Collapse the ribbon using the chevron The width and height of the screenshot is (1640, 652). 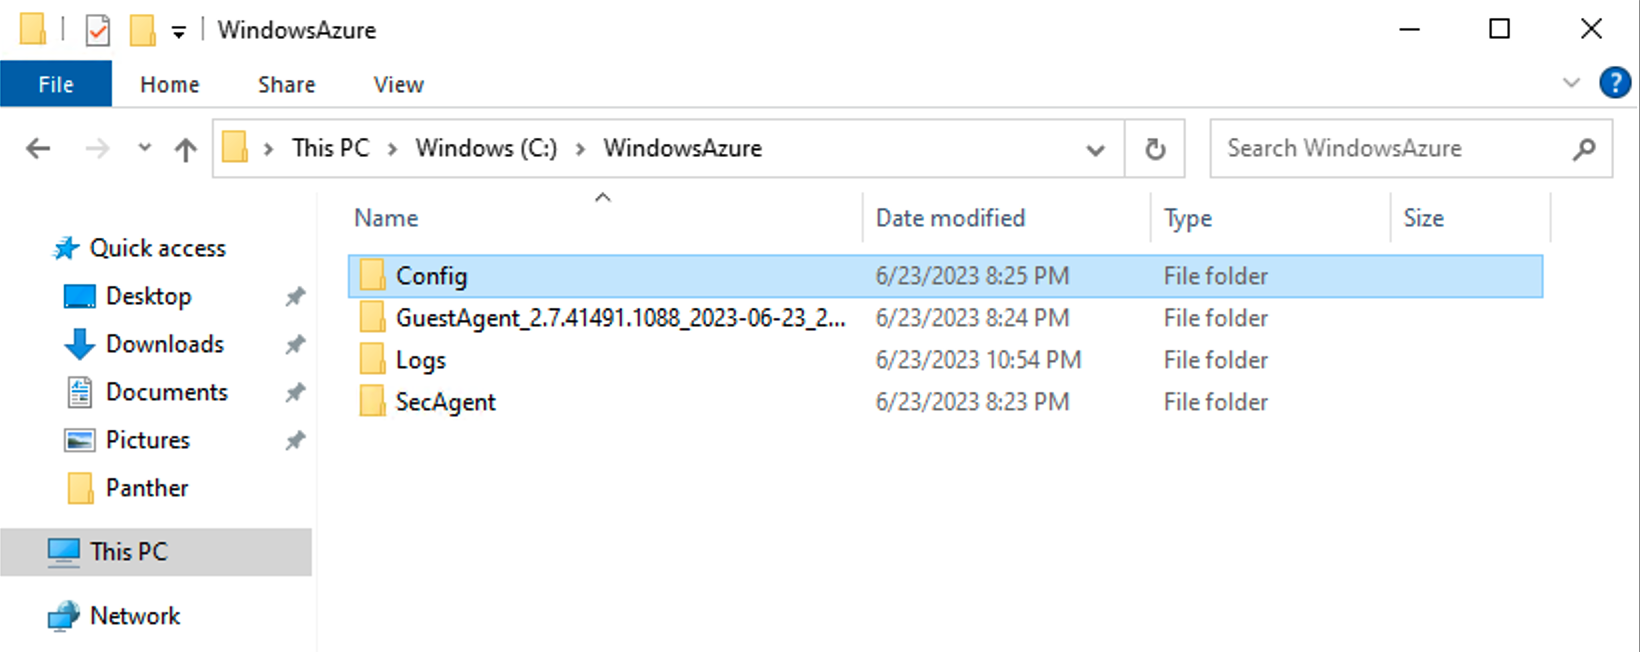(1571, 84)
